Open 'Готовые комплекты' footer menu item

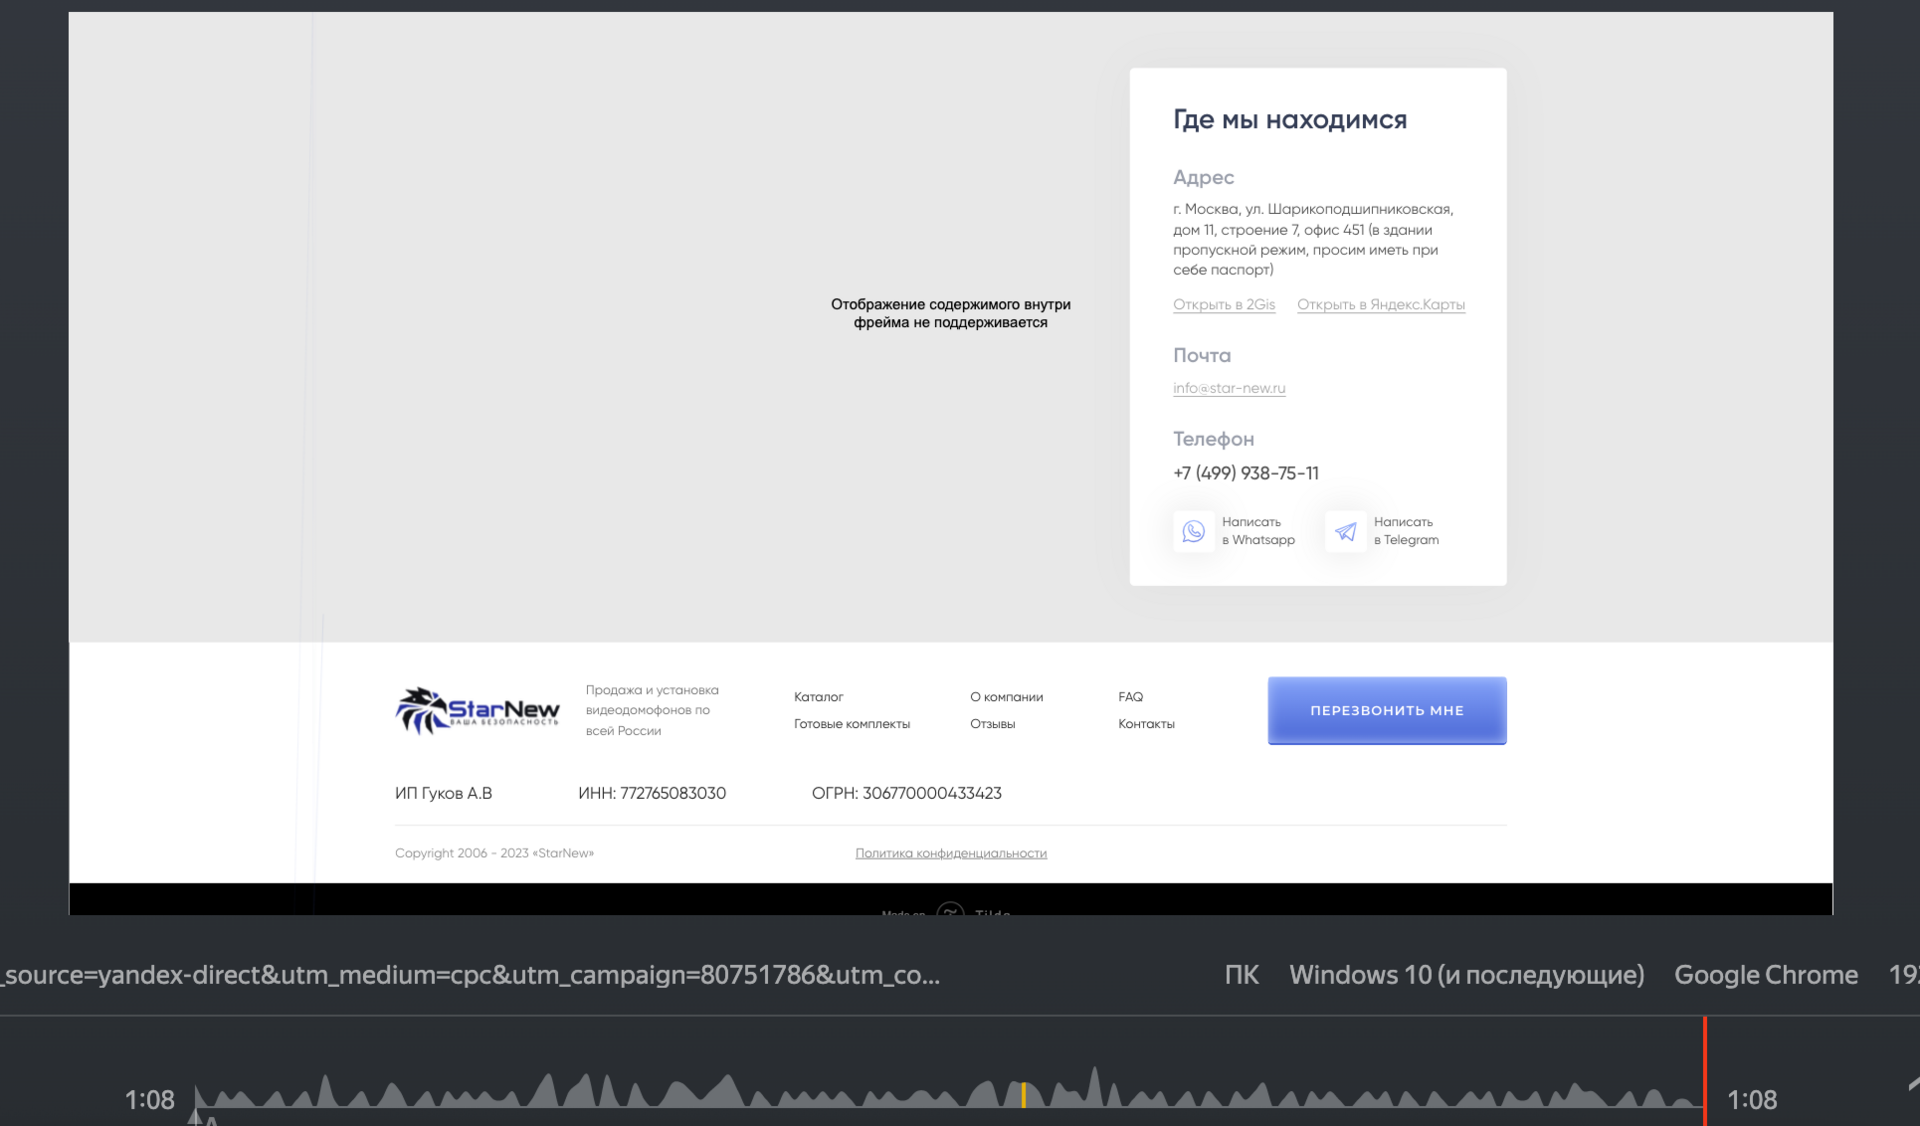pos(852,724)
